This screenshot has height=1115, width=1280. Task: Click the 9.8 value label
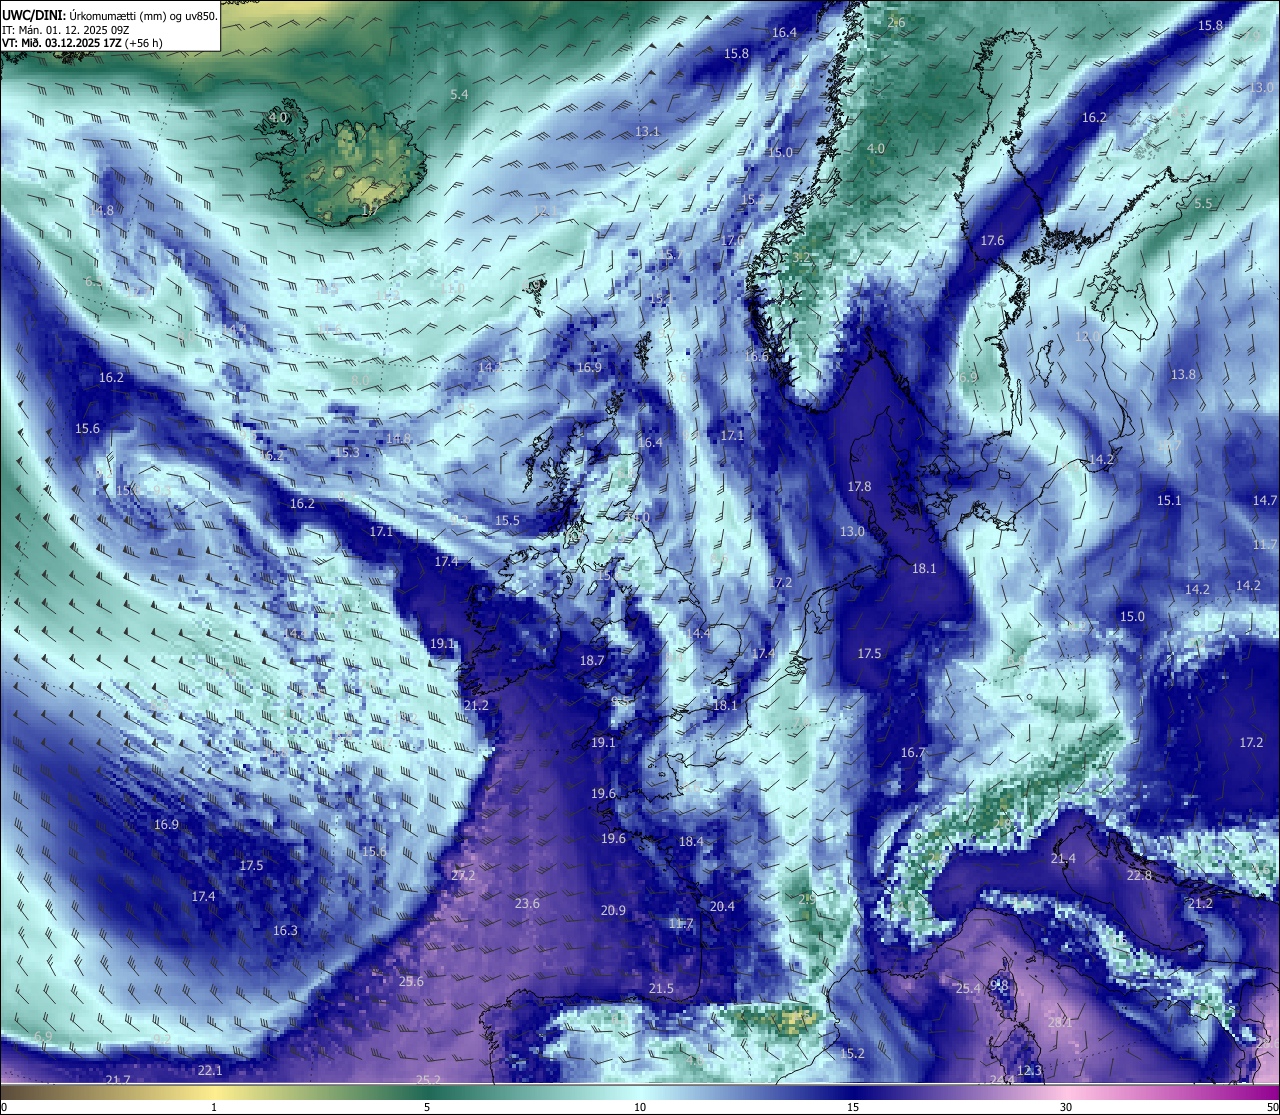999,985
